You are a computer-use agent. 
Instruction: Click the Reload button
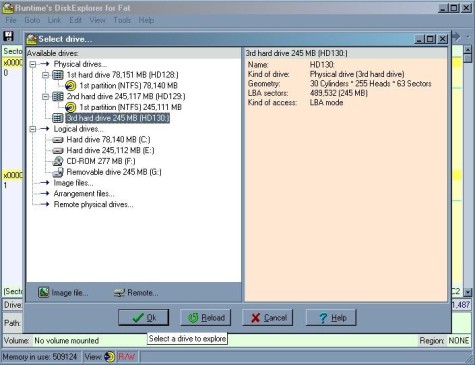point(206,318)
